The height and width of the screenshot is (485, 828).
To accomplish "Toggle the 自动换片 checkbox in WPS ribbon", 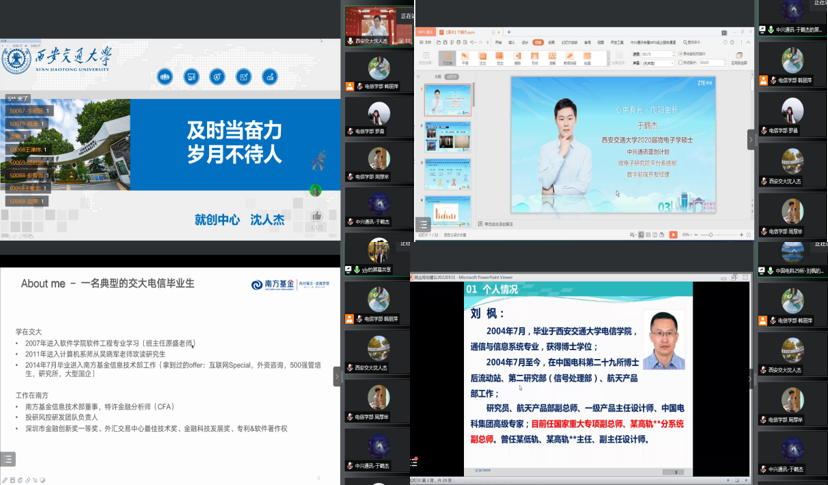I will pos(680,62).
